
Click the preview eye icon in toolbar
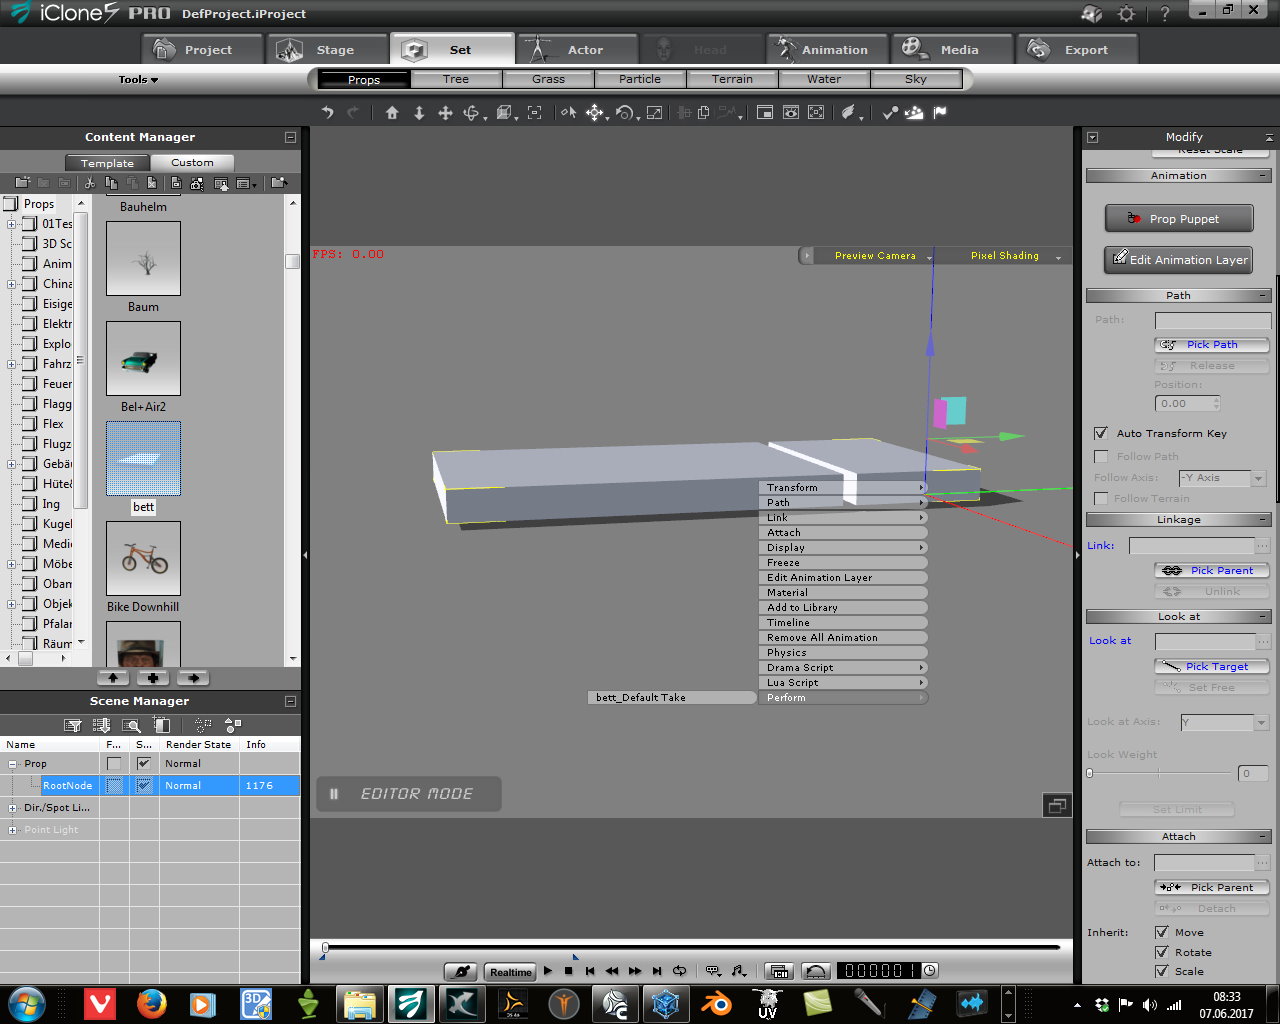click(791, 113)
